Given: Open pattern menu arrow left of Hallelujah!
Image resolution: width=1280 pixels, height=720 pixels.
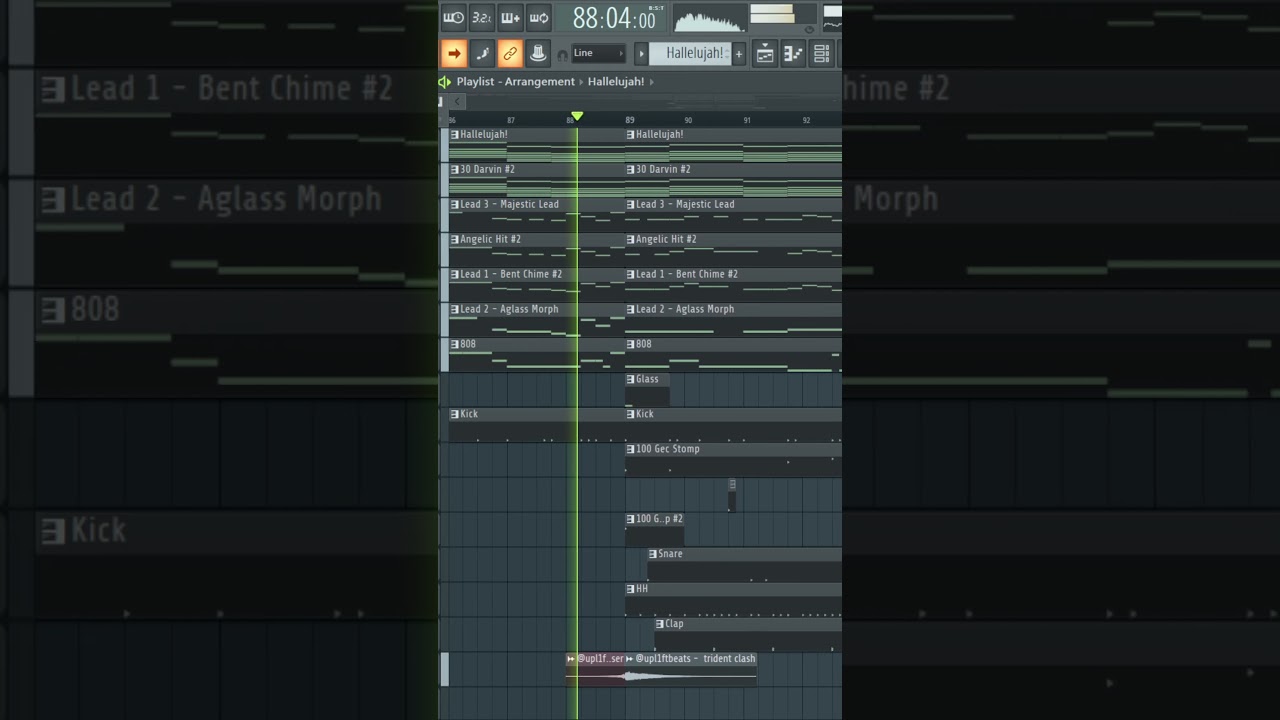Looking at the screenshot, I should [642, 53].
